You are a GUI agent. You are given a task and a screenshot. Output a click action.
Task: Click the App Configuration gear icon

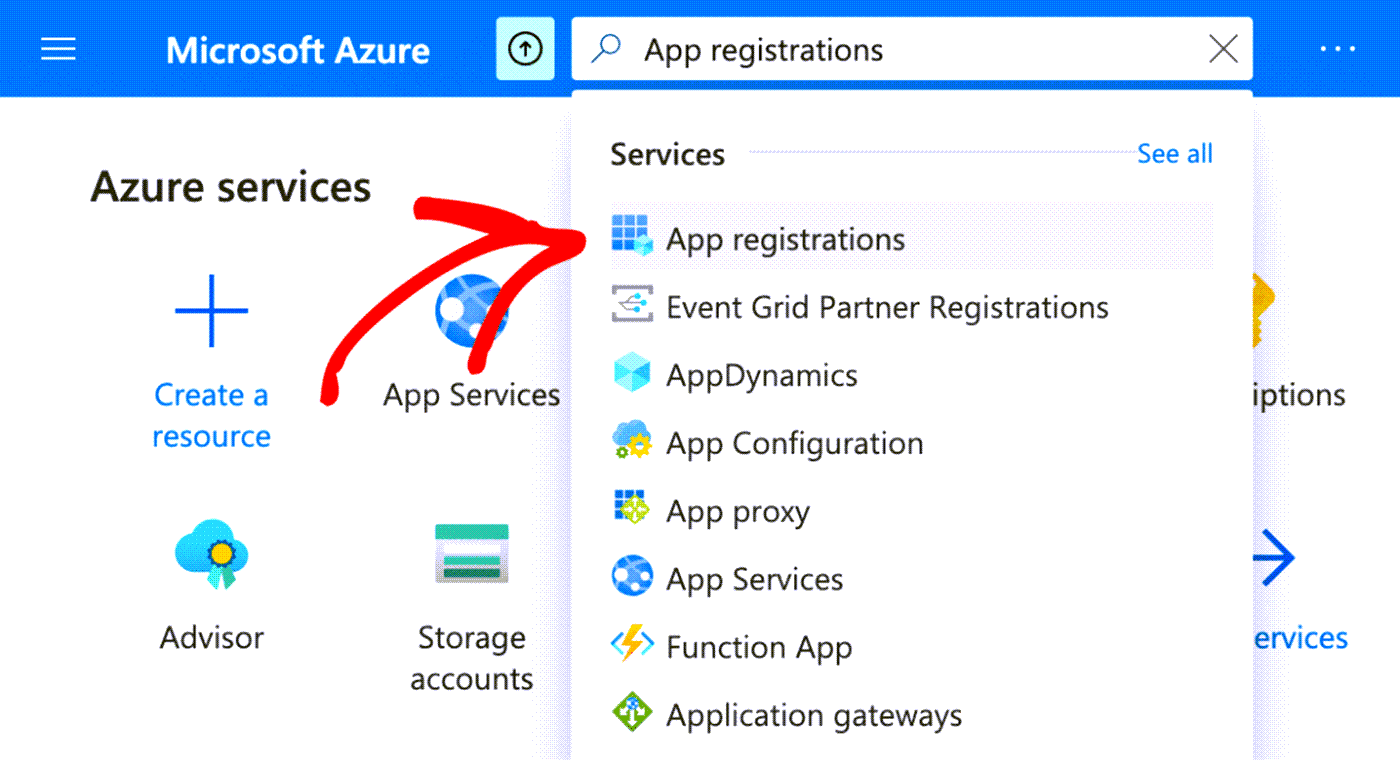pyautogui.click(x=632, y=442)
